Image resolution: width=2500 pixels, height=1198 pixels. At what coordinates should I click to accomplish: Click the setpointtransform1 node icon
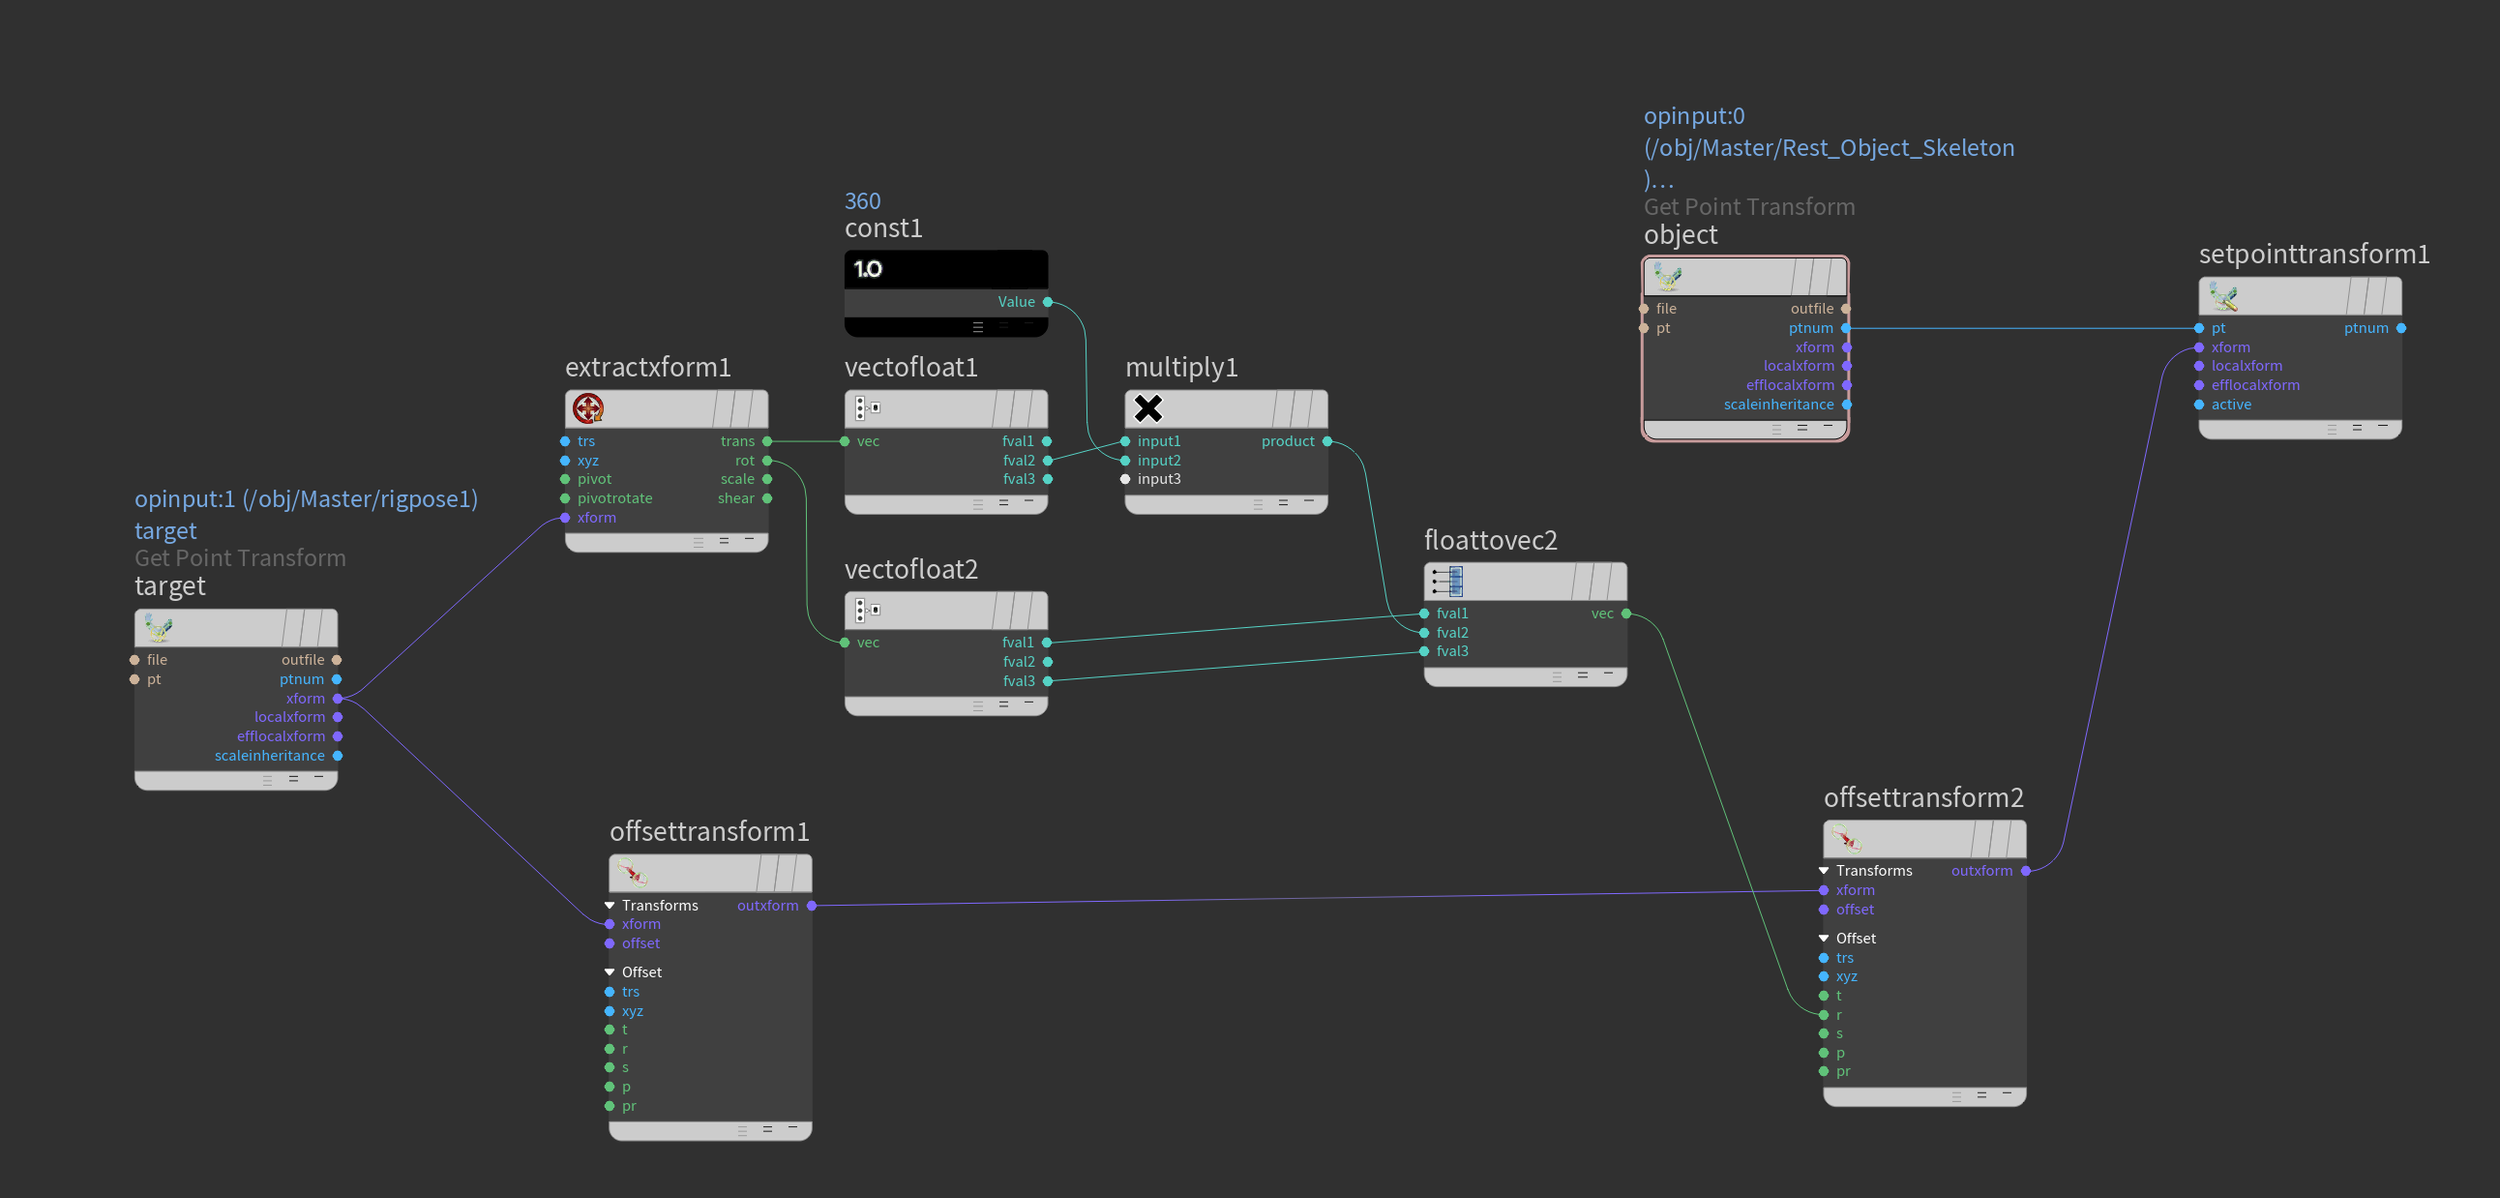tap(2222, 296)
